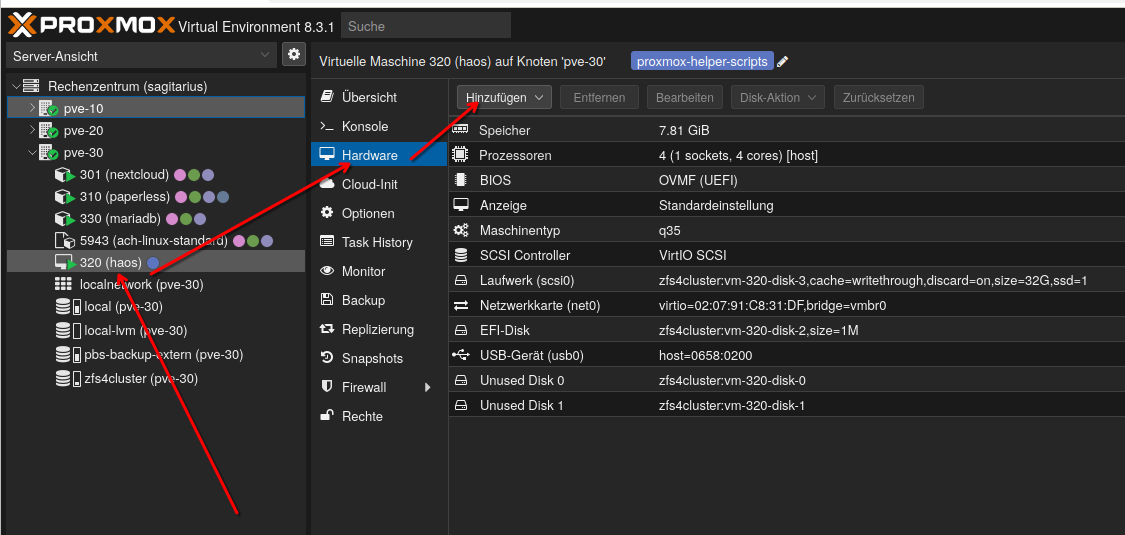Open the Disk-Aktion dropdown
The width and height of the screenshot is (1125, 535).
point(778,98)
